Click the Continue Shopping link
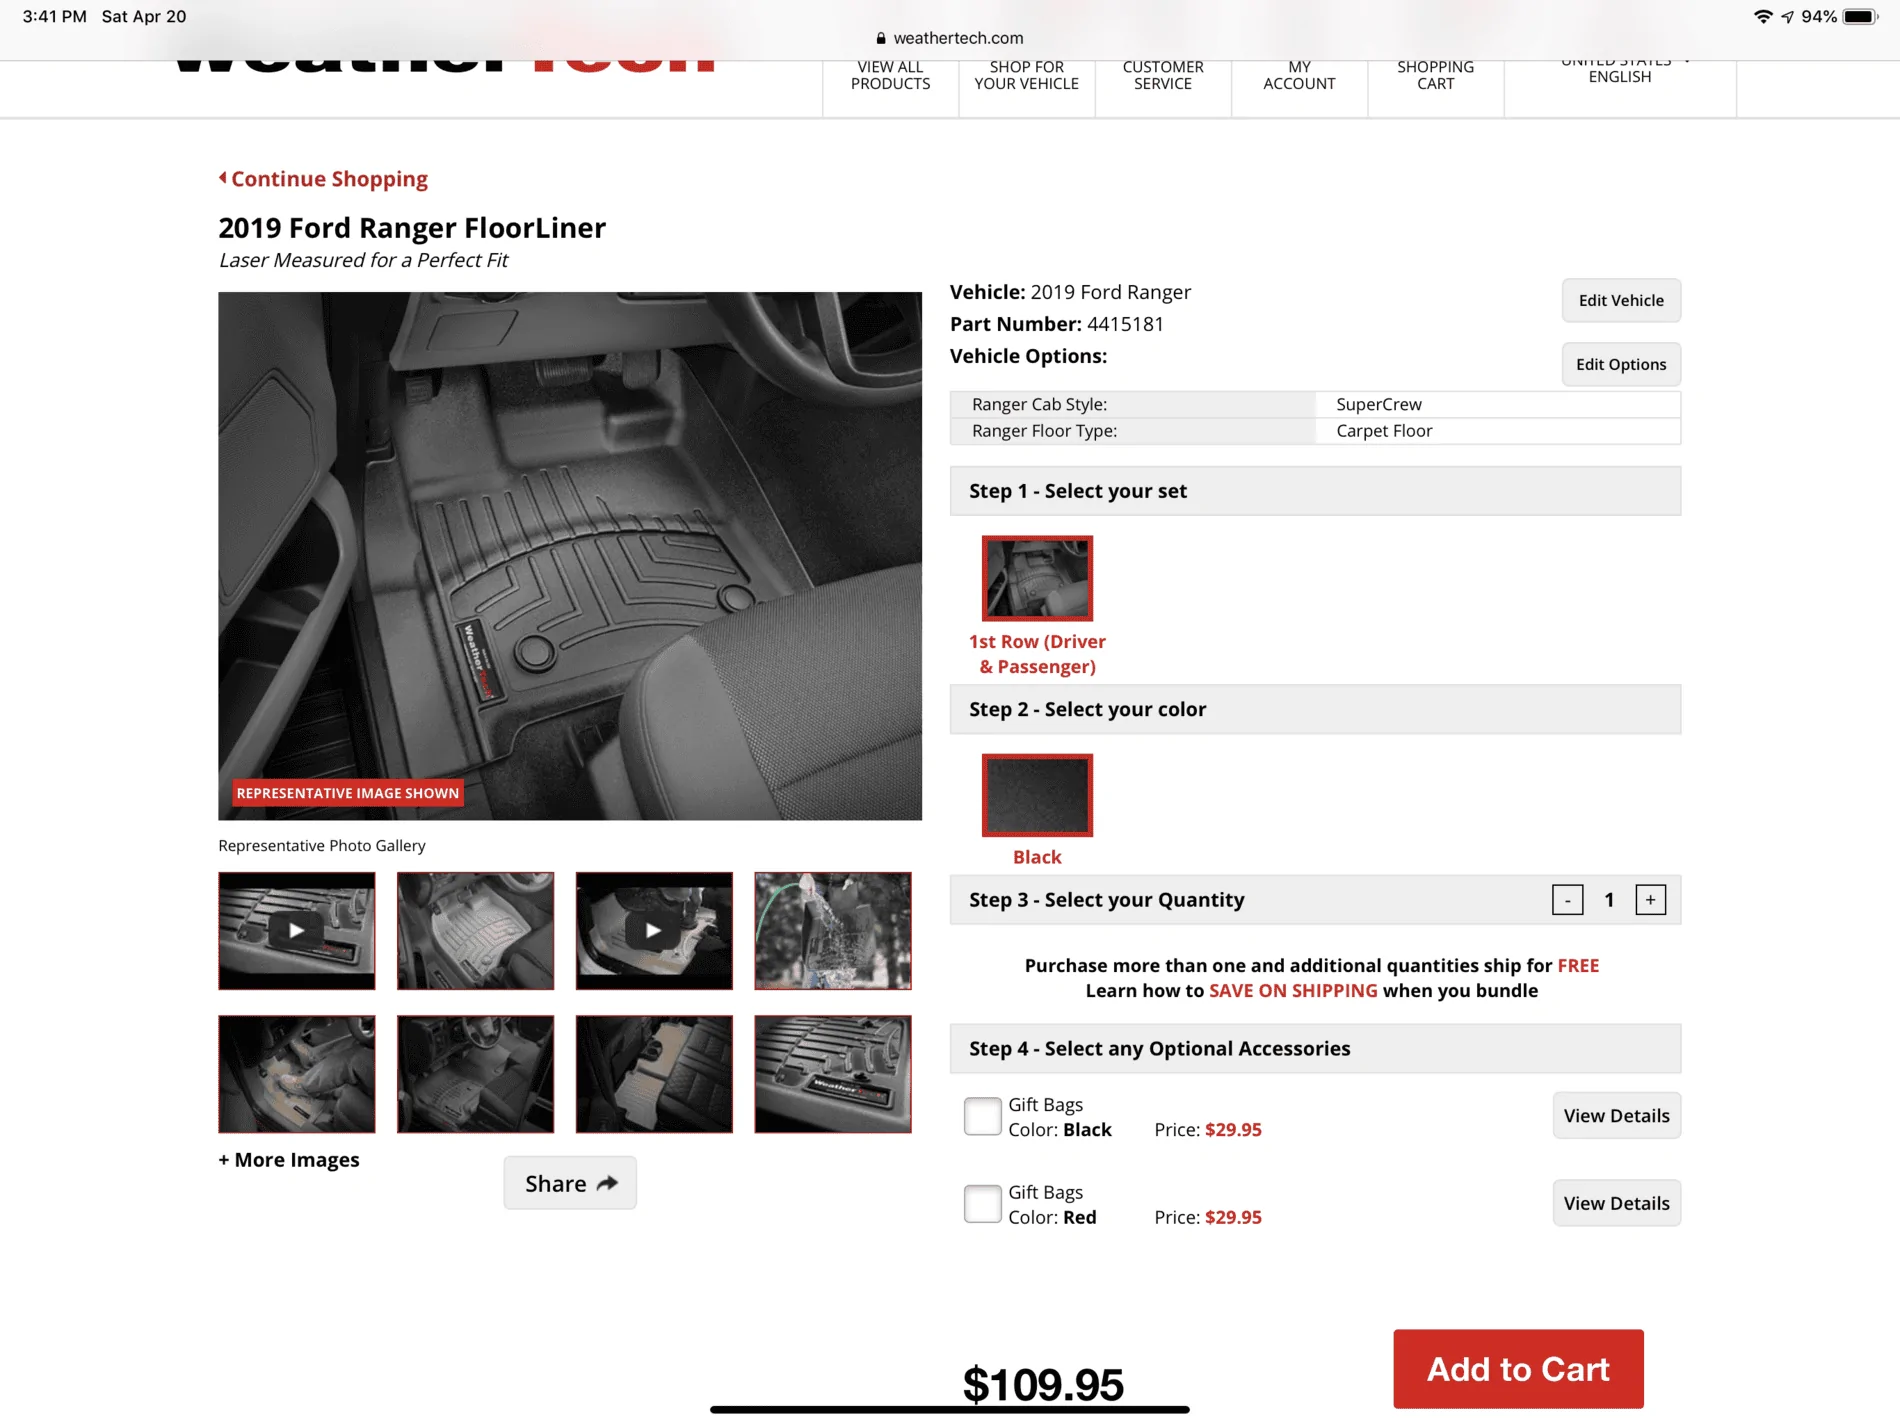This screenshot has width=1900, height=1424. (x=329, y=179)
